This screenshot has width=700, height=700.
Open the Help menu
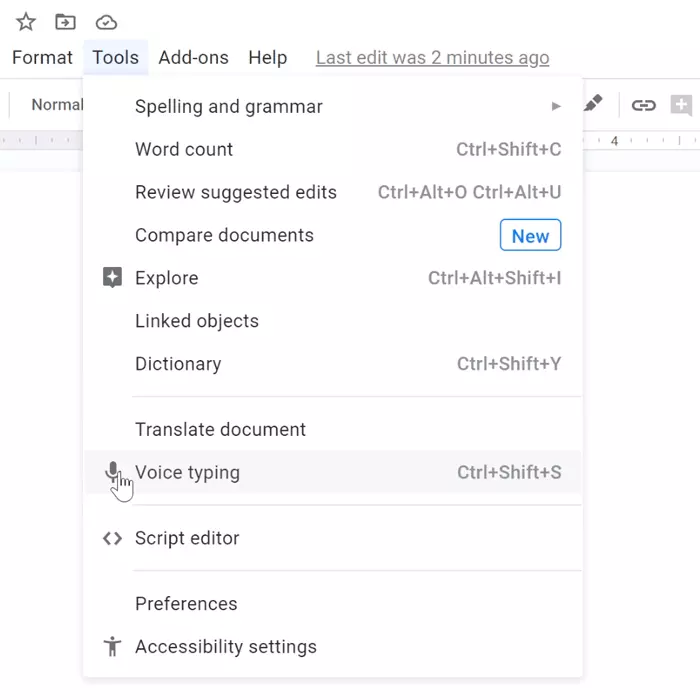[268, 58]
